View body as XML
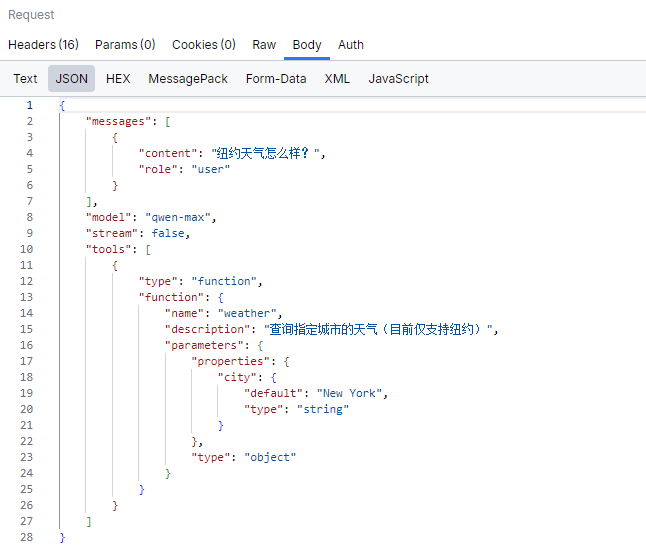 [x=337, y=78]
